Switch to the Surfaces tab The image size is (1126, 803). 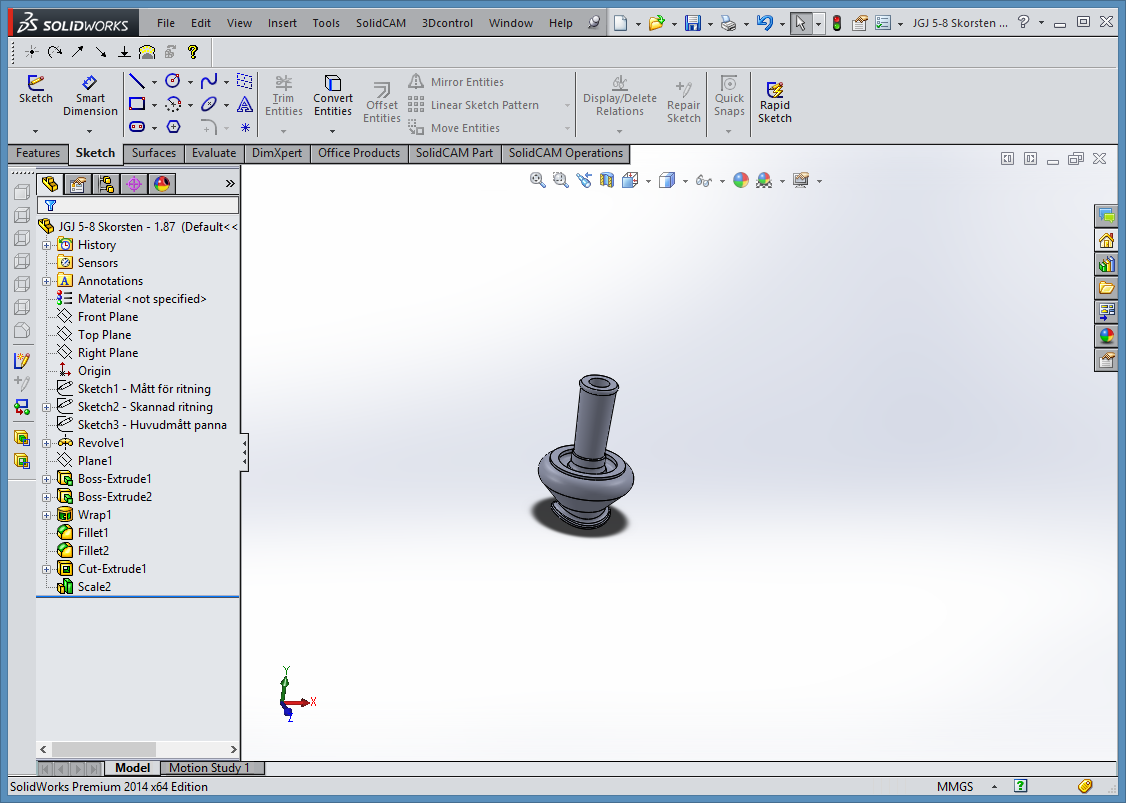154,153
